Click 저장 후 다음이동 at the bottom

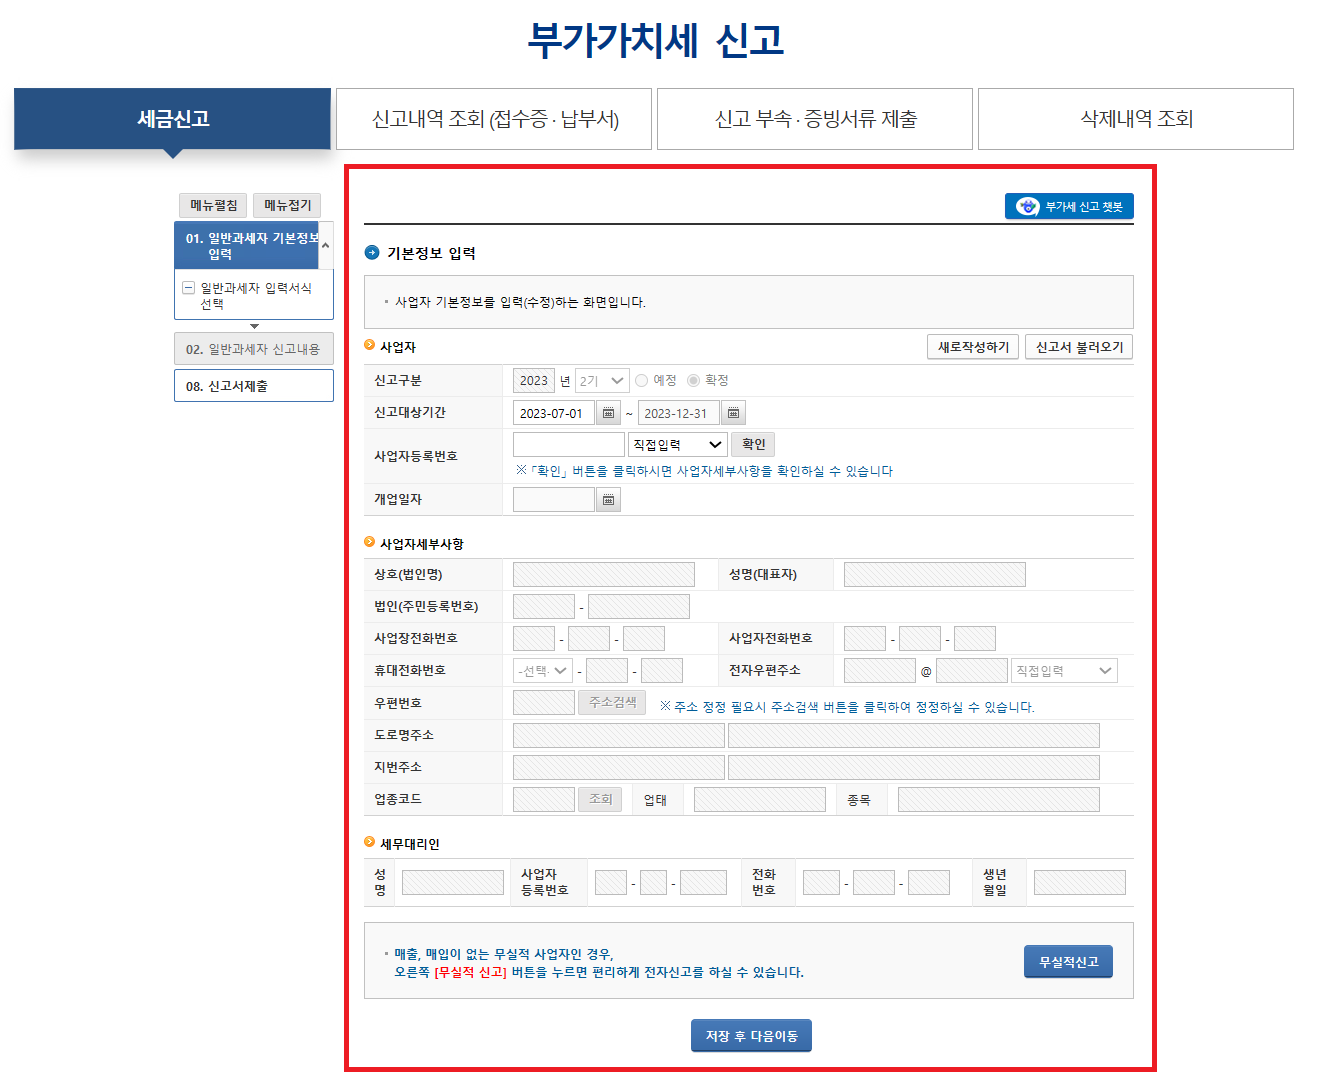pos(751,1035)
